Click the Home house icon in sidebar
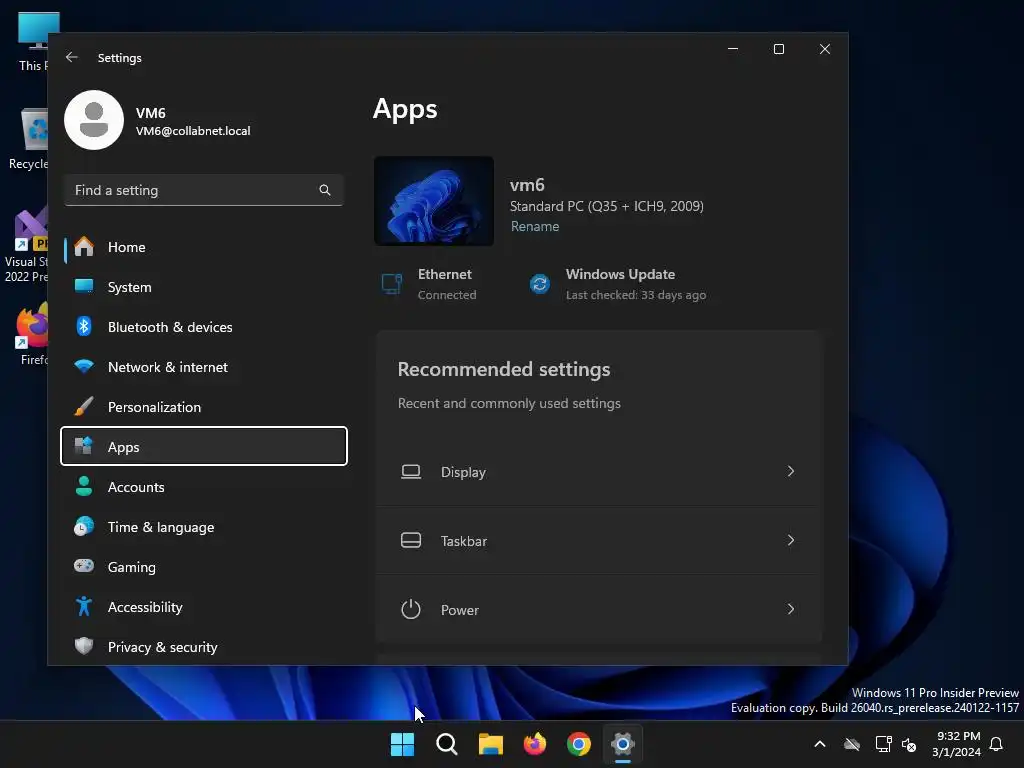Screen dimensions: 1024x768 pos(84,247)
